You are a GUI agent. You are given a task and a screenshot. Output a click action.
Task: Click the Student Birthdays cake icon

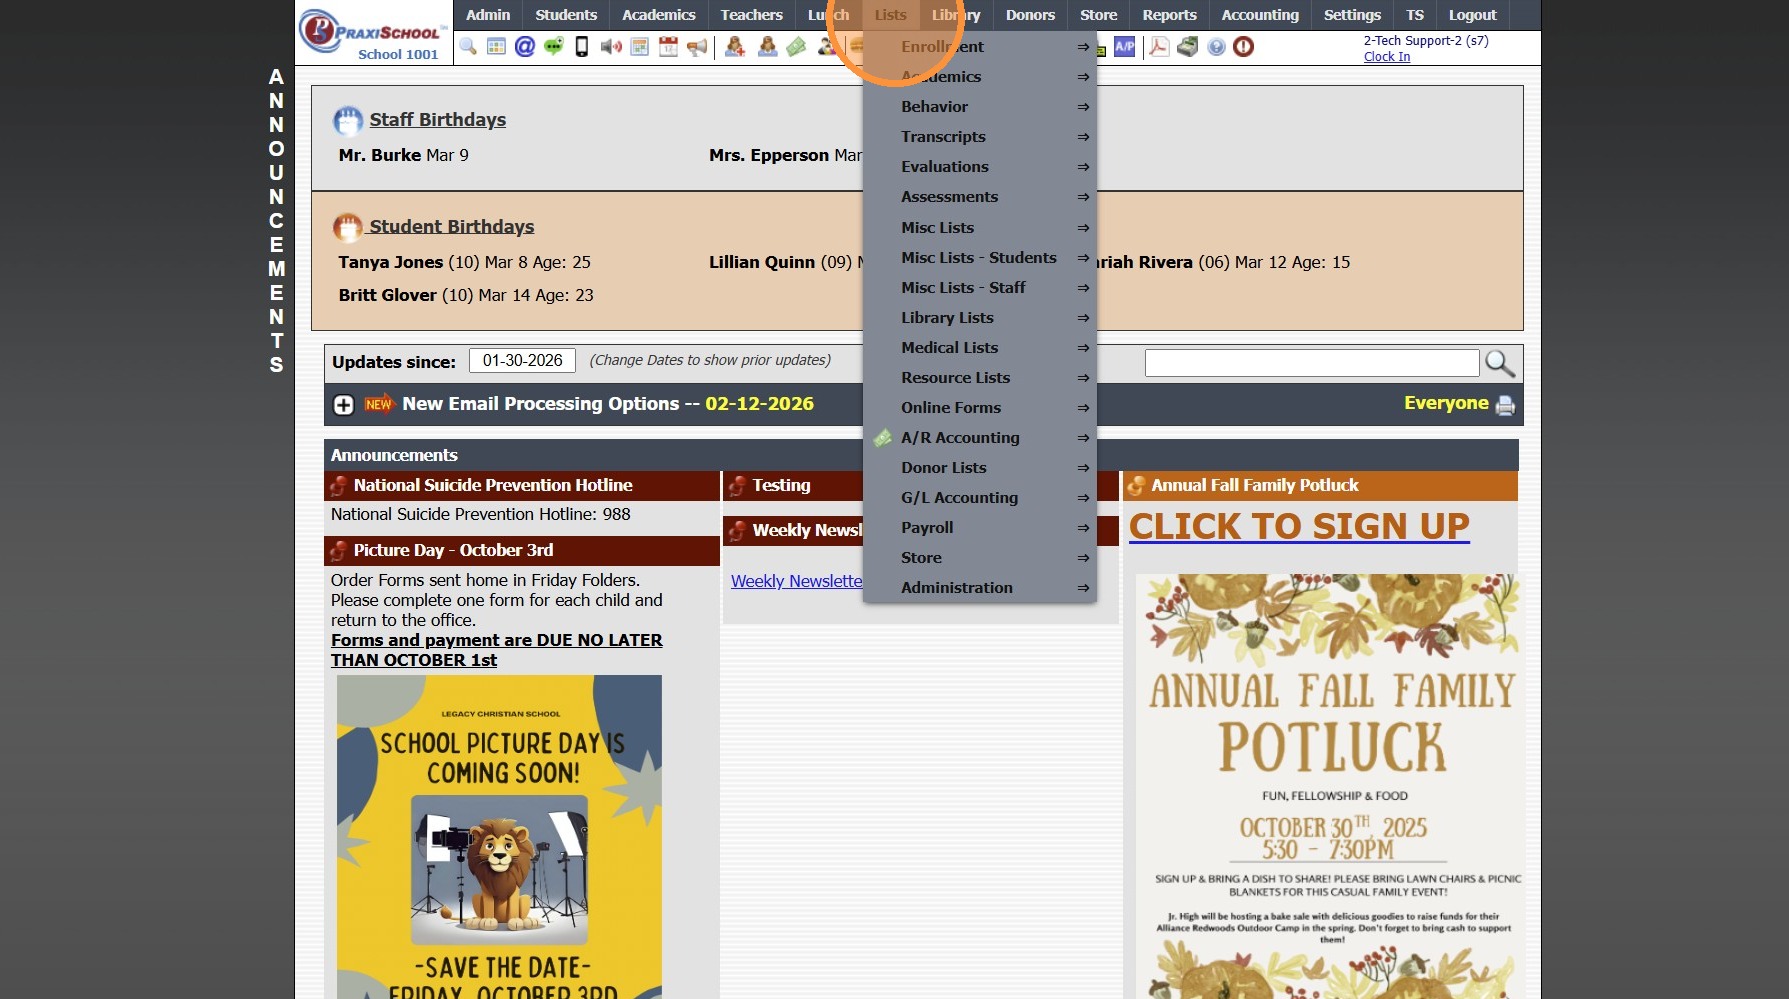tap(348, 228)
